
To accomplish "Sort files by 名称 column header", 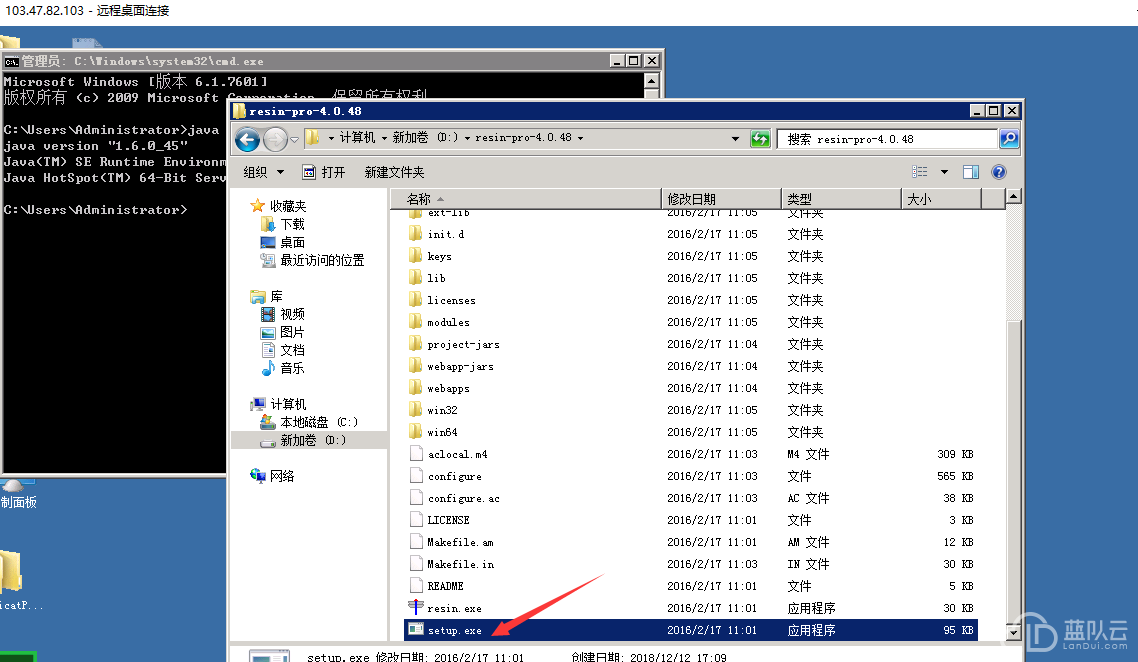I will point(526,199).
